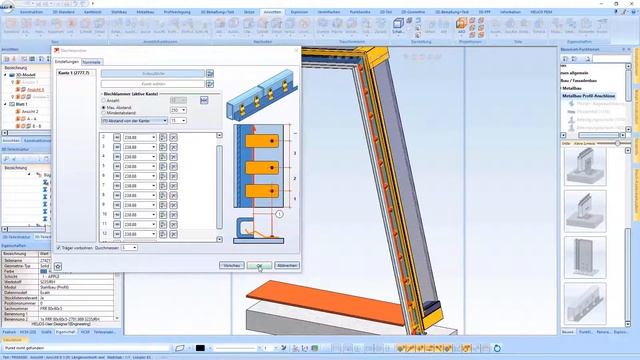Screen dimensions: 640x360
Task: Click the OK button in the dialog
Action: 259,266
